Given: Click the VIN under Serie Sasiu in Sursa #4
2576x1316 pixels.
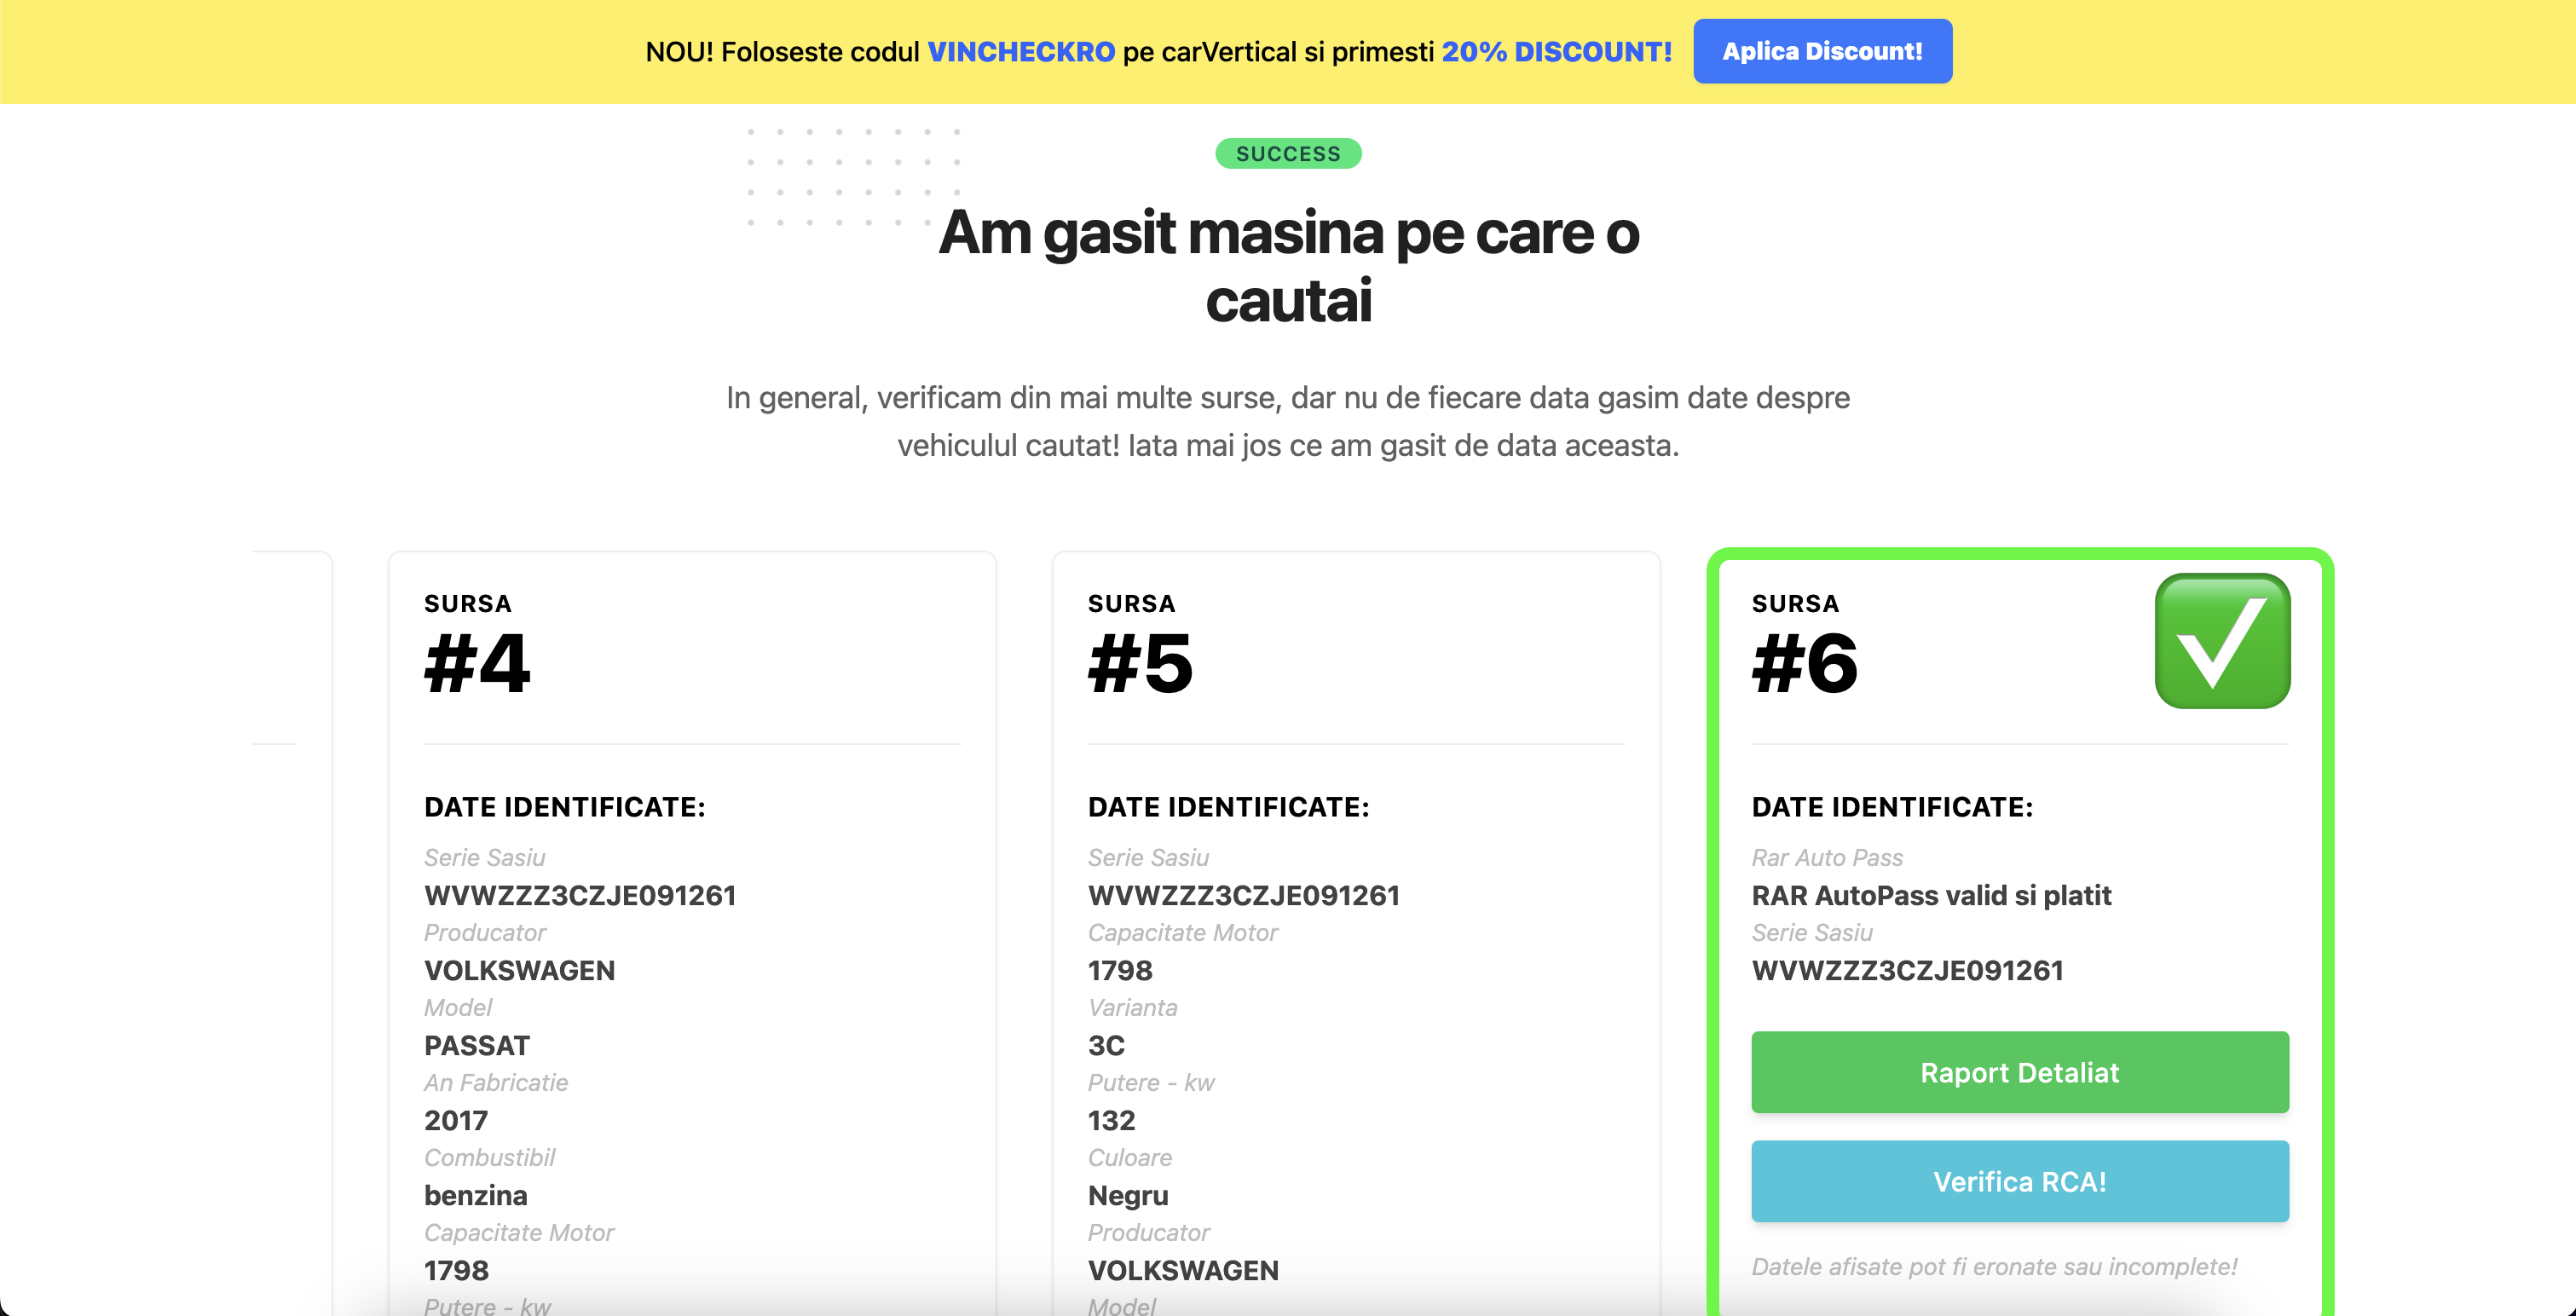Looking at the screenshot, I should 580,895.
